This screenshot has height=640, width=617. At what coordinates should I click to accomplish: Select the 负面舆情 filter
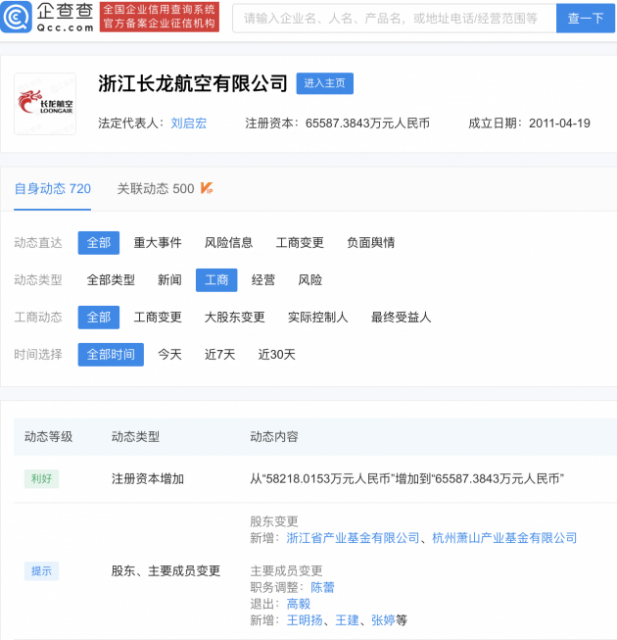coord(371,243)
